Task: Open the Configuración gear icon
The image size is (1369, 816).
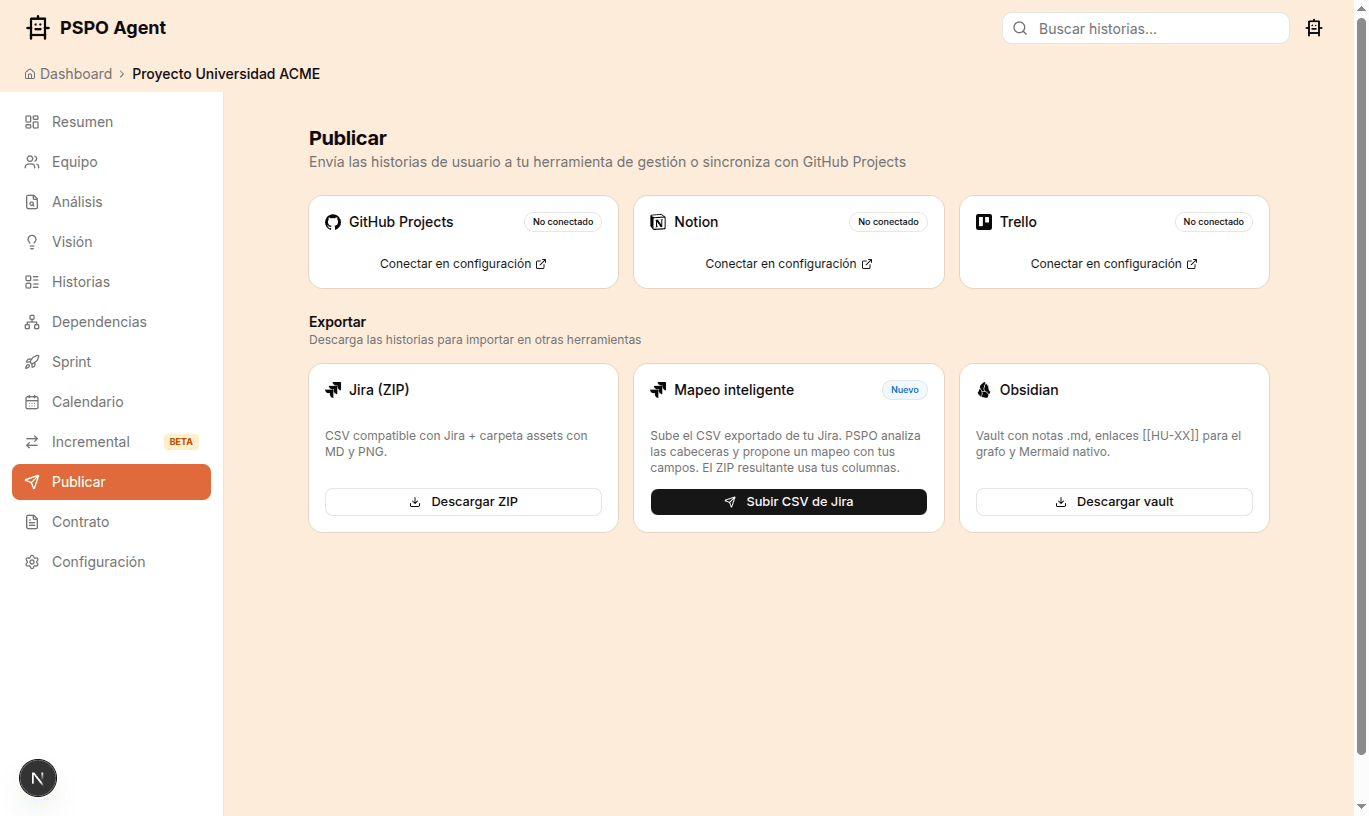Action: (x=31, y=561)
